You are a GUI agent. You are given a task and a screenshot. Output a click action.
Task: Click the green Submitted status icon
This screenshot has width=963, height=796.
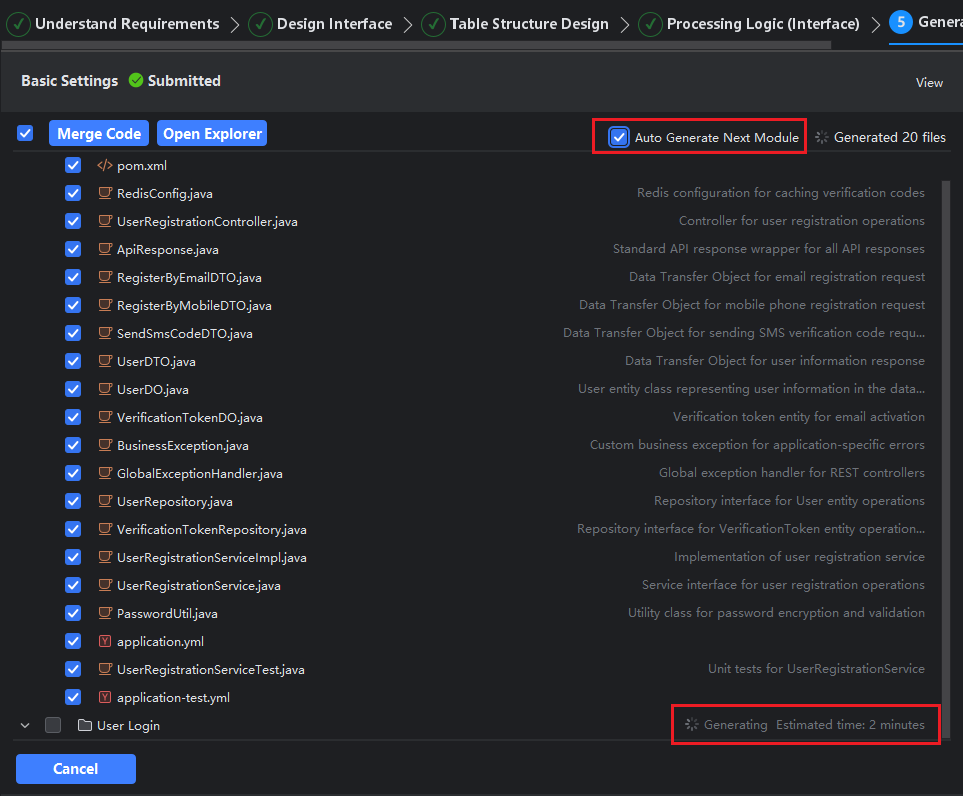tap(136, 81)
